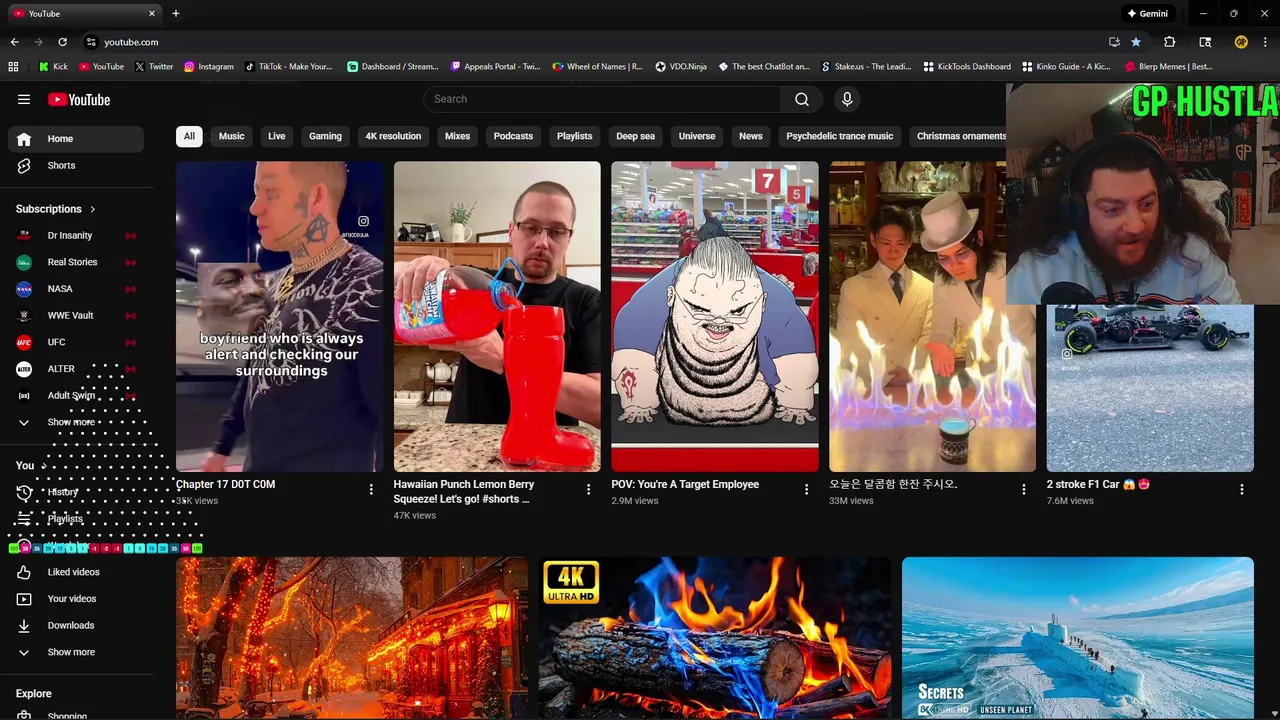Open options menu for Chapter 17 DOT COM short
Viewport: 1280px width, 720px height.
point(371,489)
